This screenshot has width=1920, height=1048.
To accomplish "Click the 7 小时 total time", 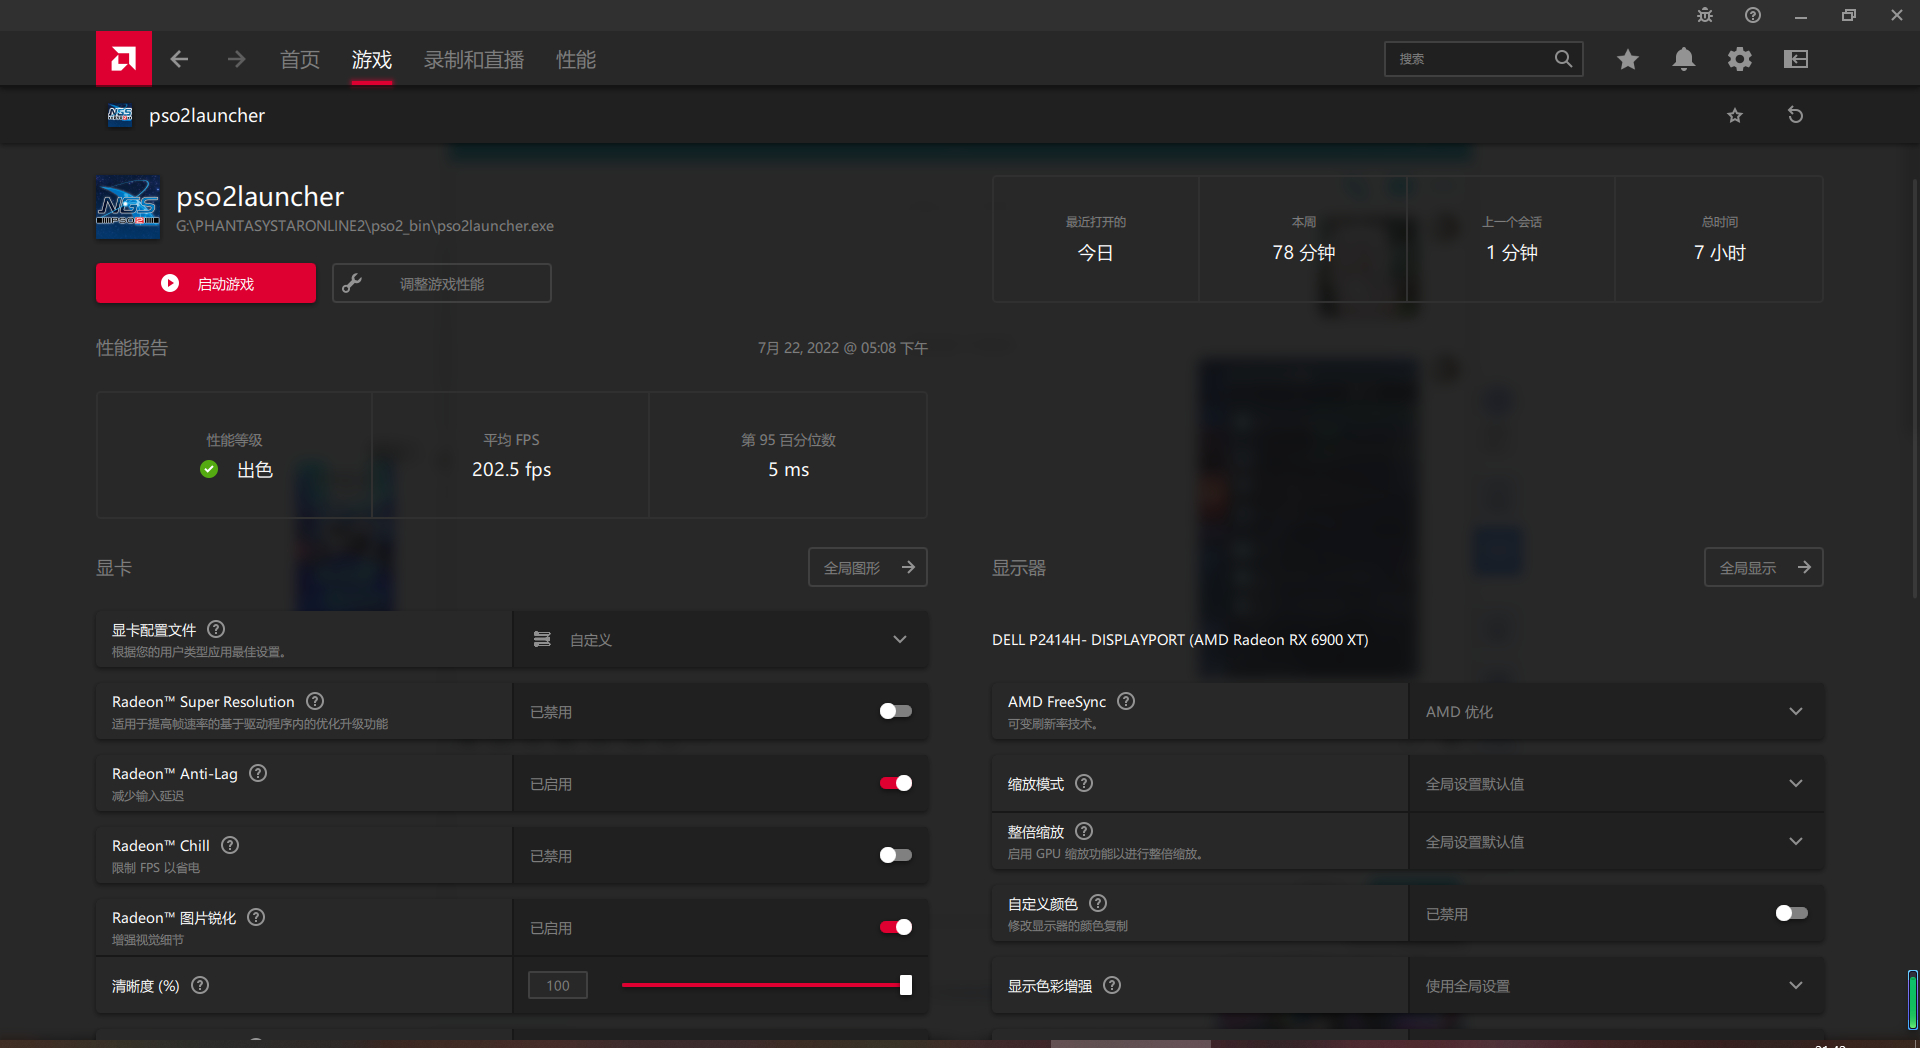I will pos(1720,252).
